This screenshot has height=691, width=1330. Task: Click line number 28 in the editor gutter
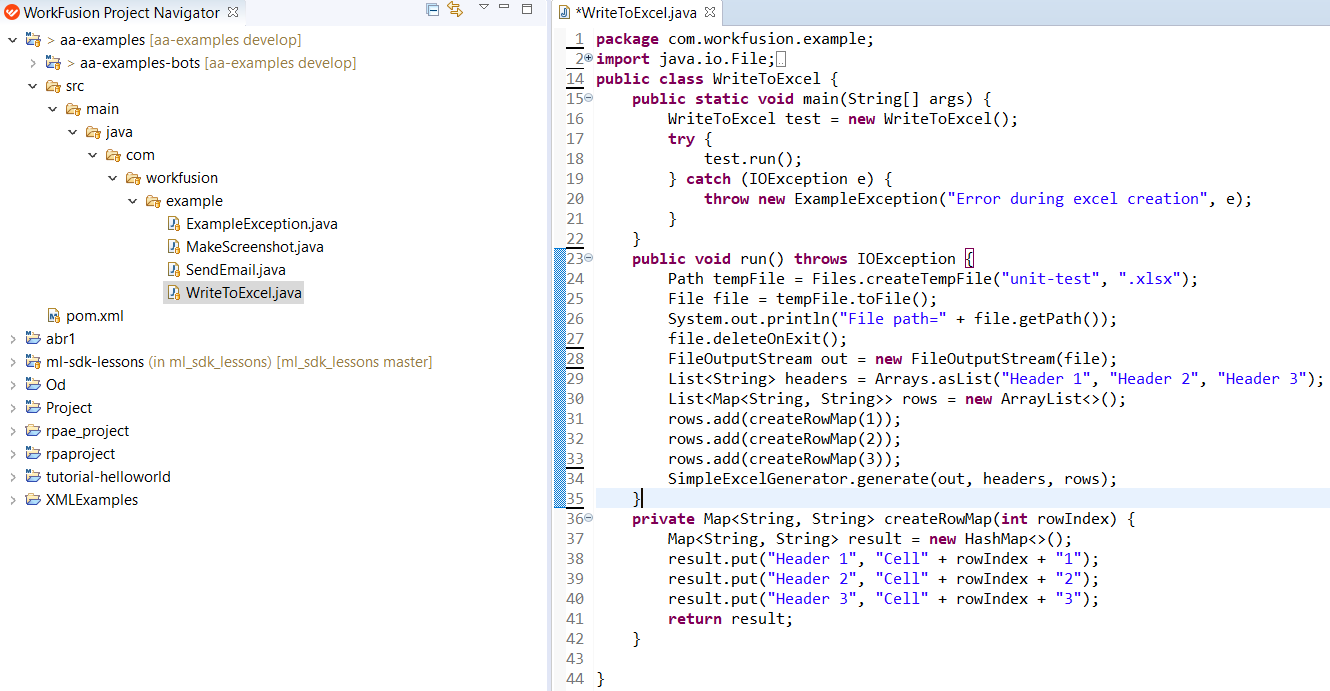point(574,358)
